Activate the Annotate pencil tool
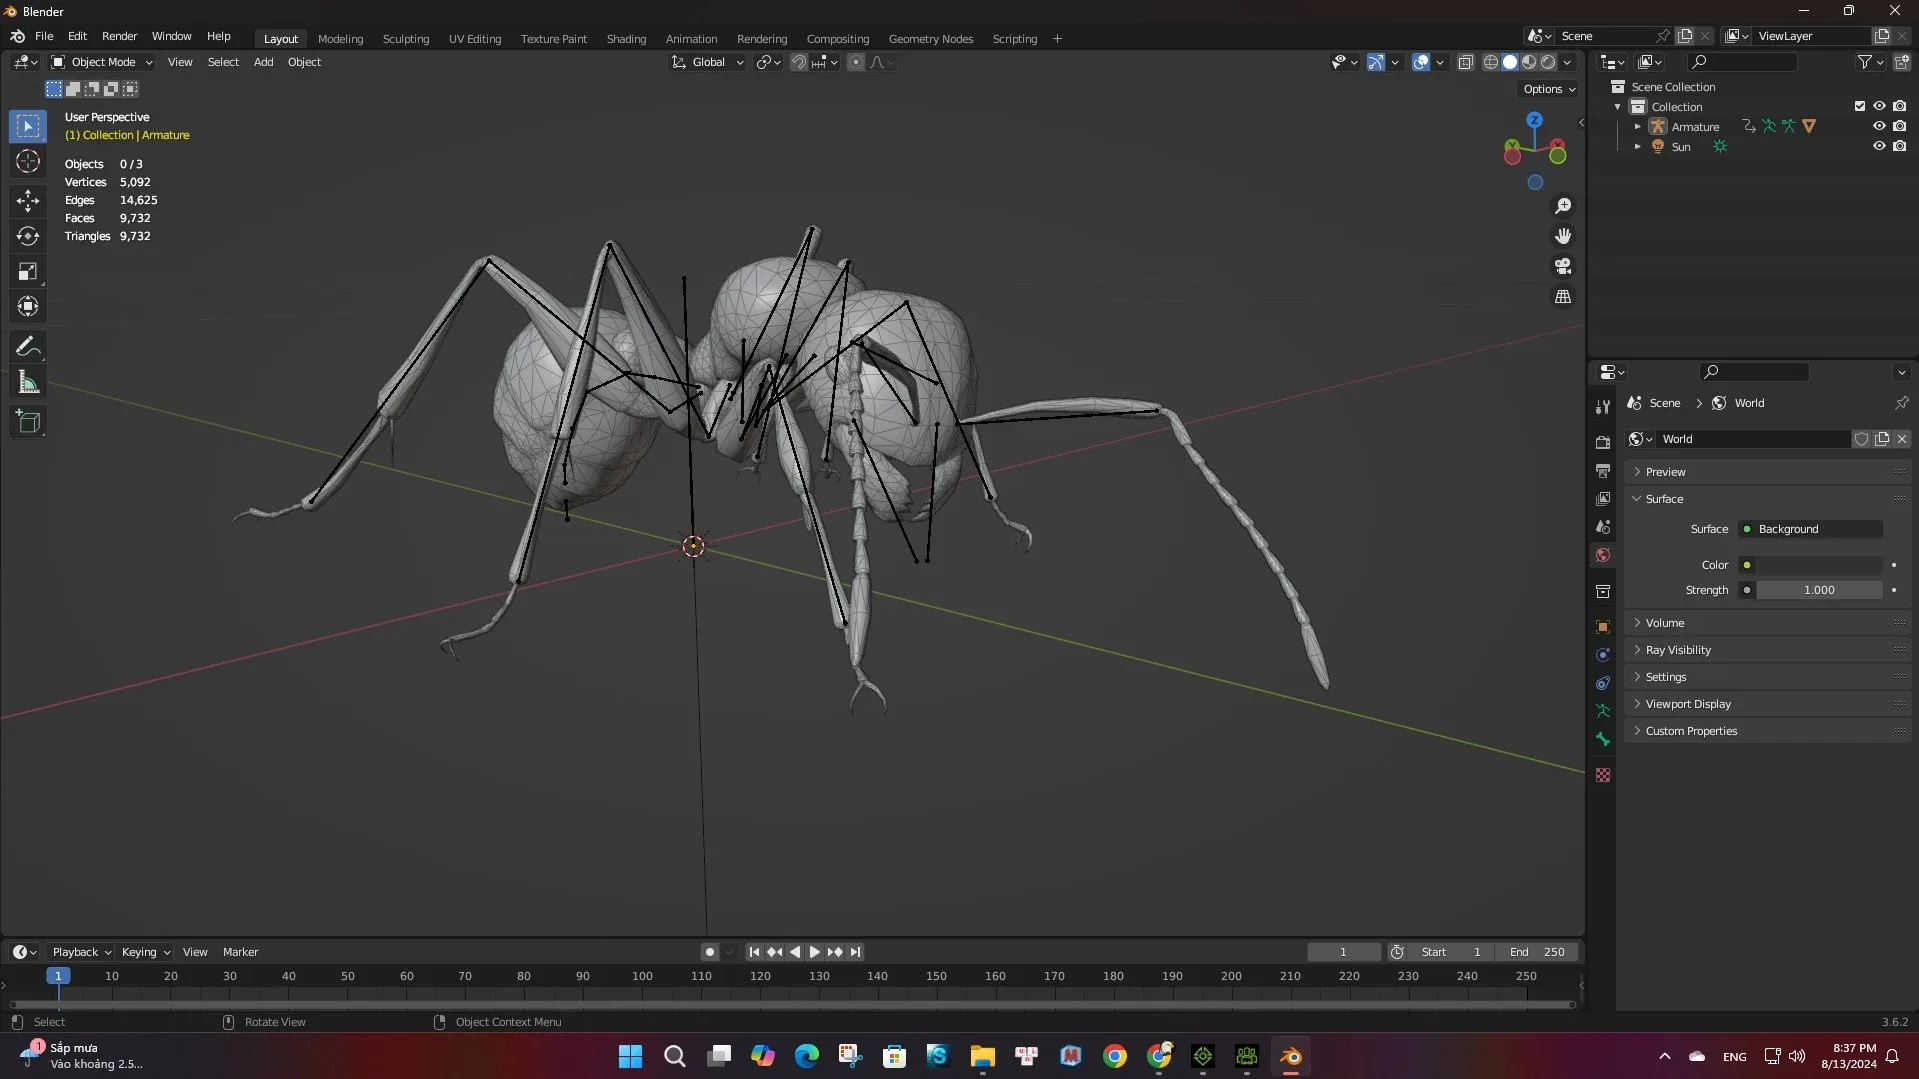 (28, 347)
